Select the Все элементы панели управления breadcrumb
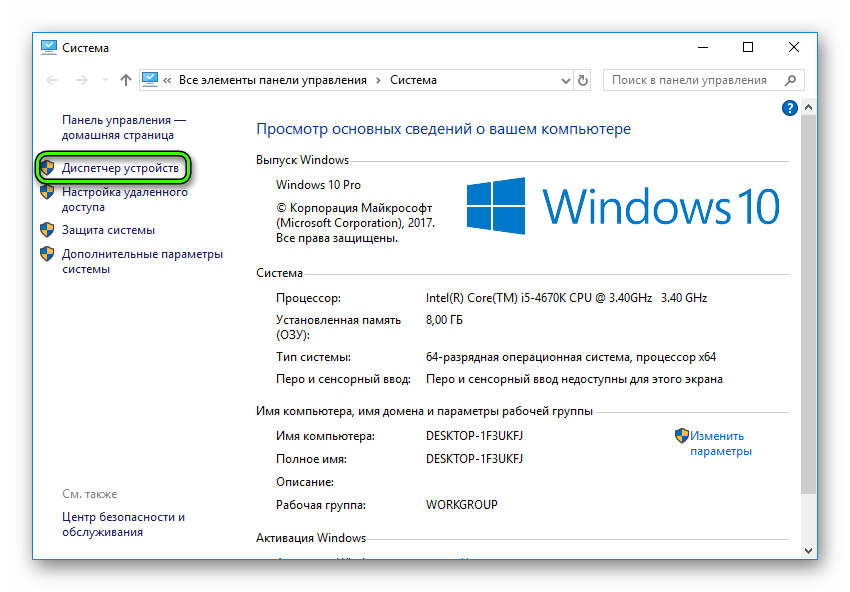The height and width of the screenshot is (592, 850). pyautogui.click(x=272, y=80)
